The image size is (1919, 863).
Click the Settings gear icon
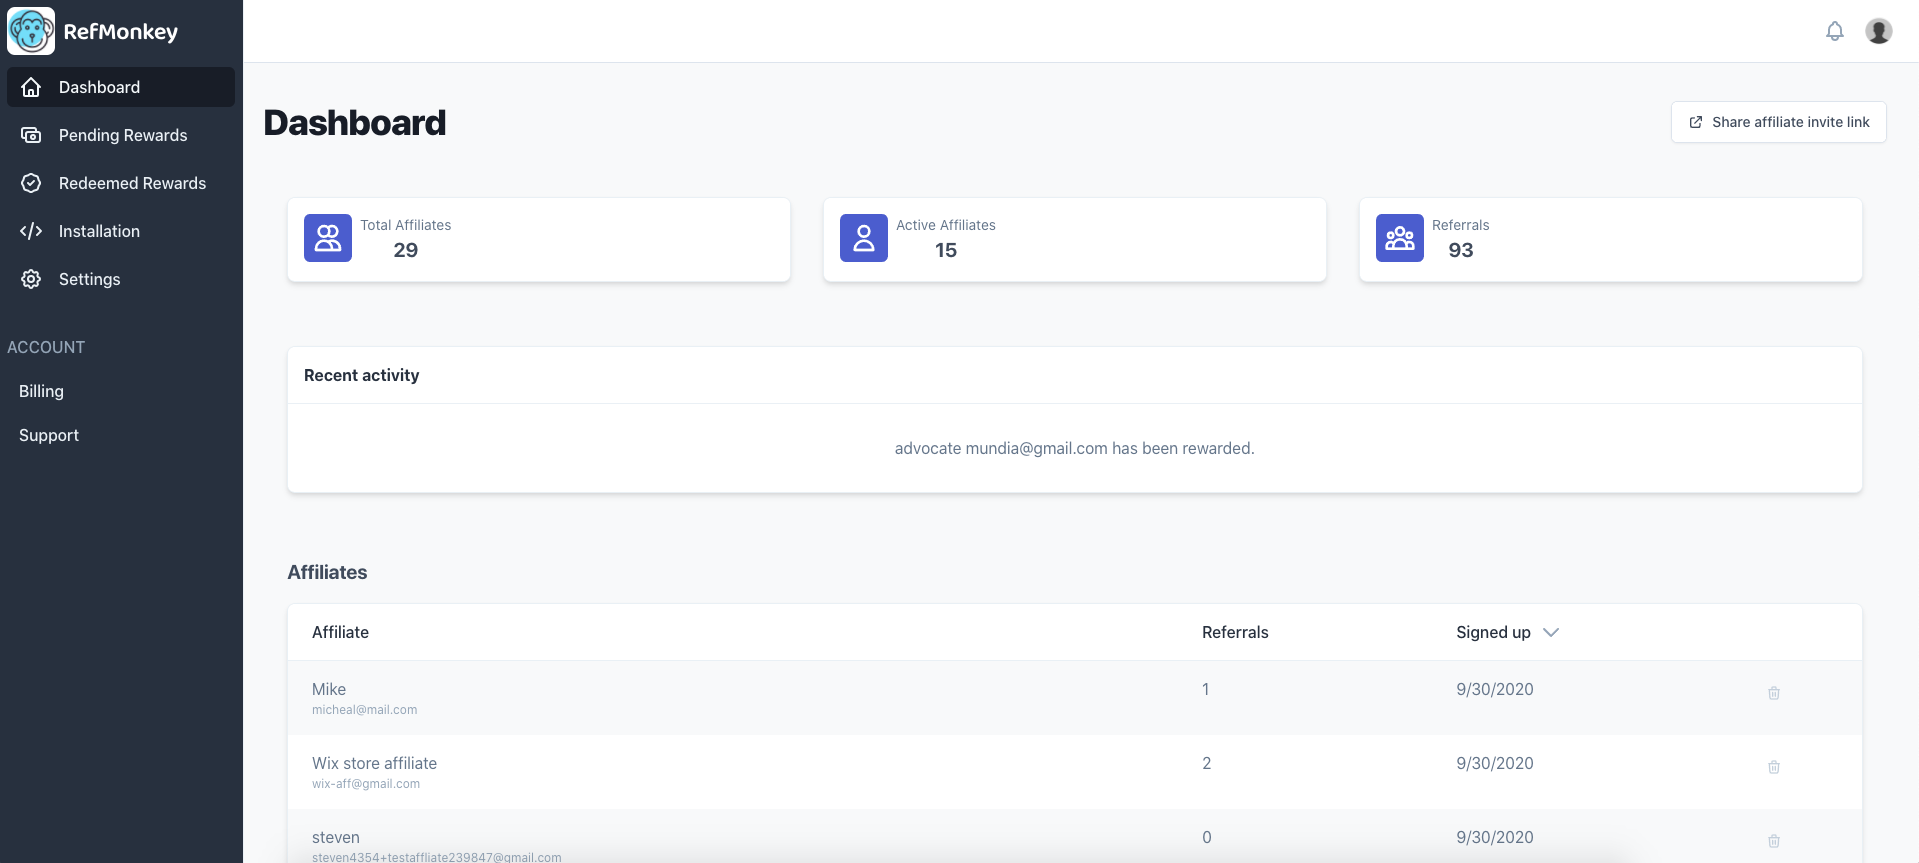coord(31,279)
